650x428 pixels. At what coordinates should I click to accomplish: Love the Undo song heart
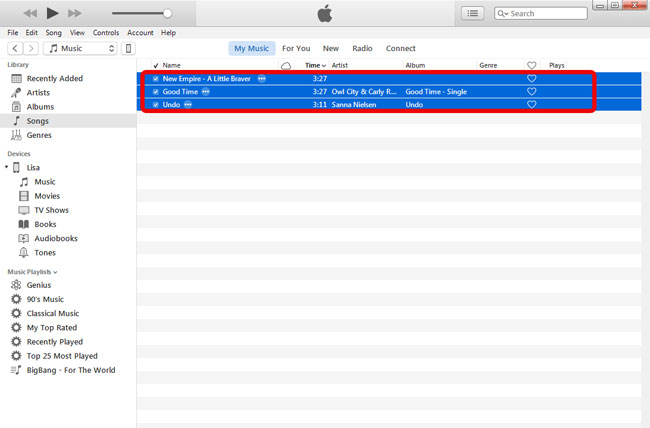click(531, 104)
